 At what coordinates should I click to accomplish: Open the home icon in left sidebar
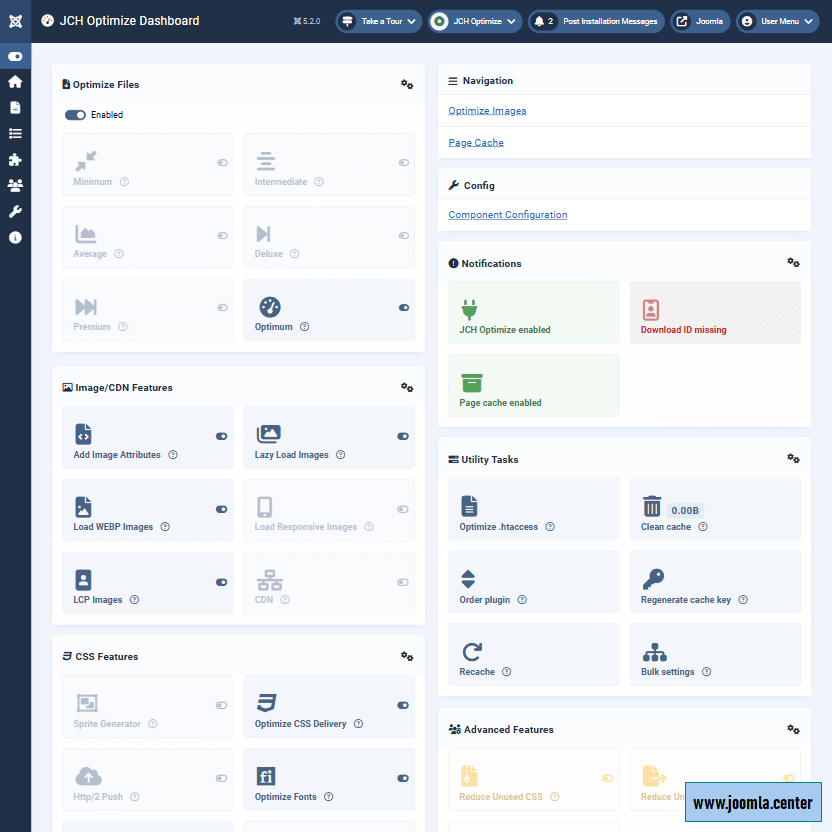(15, 82)
